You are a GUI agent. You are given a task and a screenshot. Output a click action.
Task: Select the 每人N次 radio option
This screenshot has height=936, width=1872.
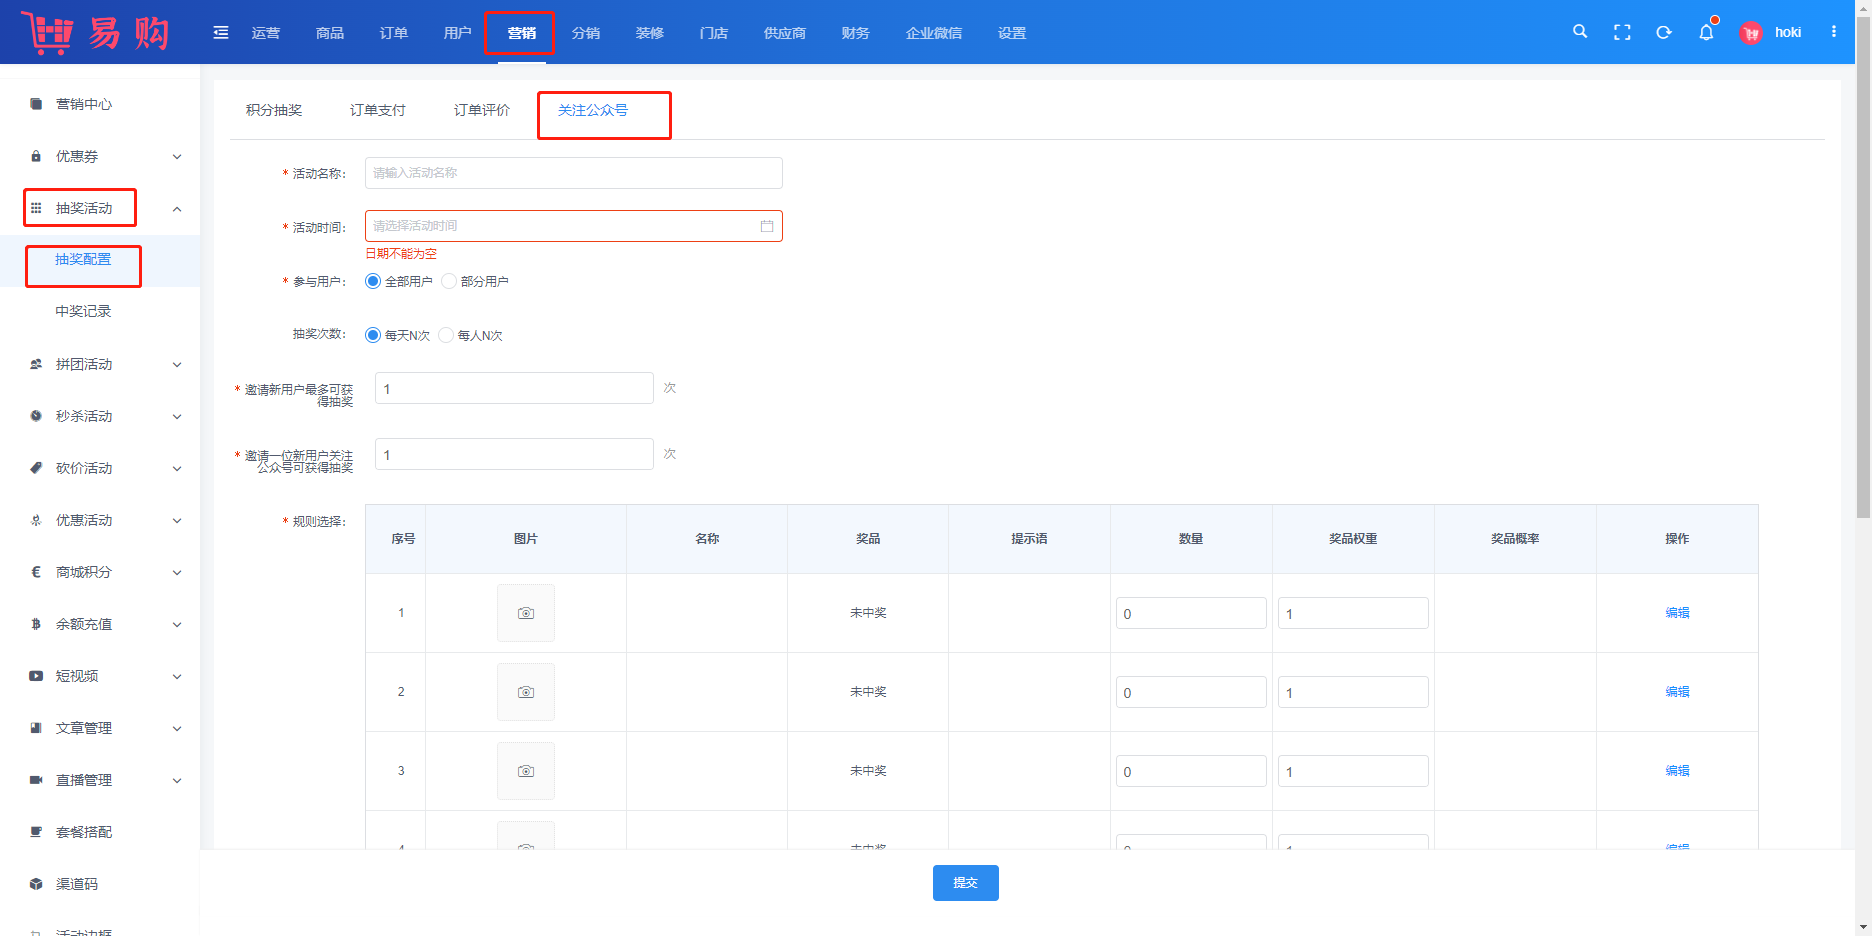(446, 335)
